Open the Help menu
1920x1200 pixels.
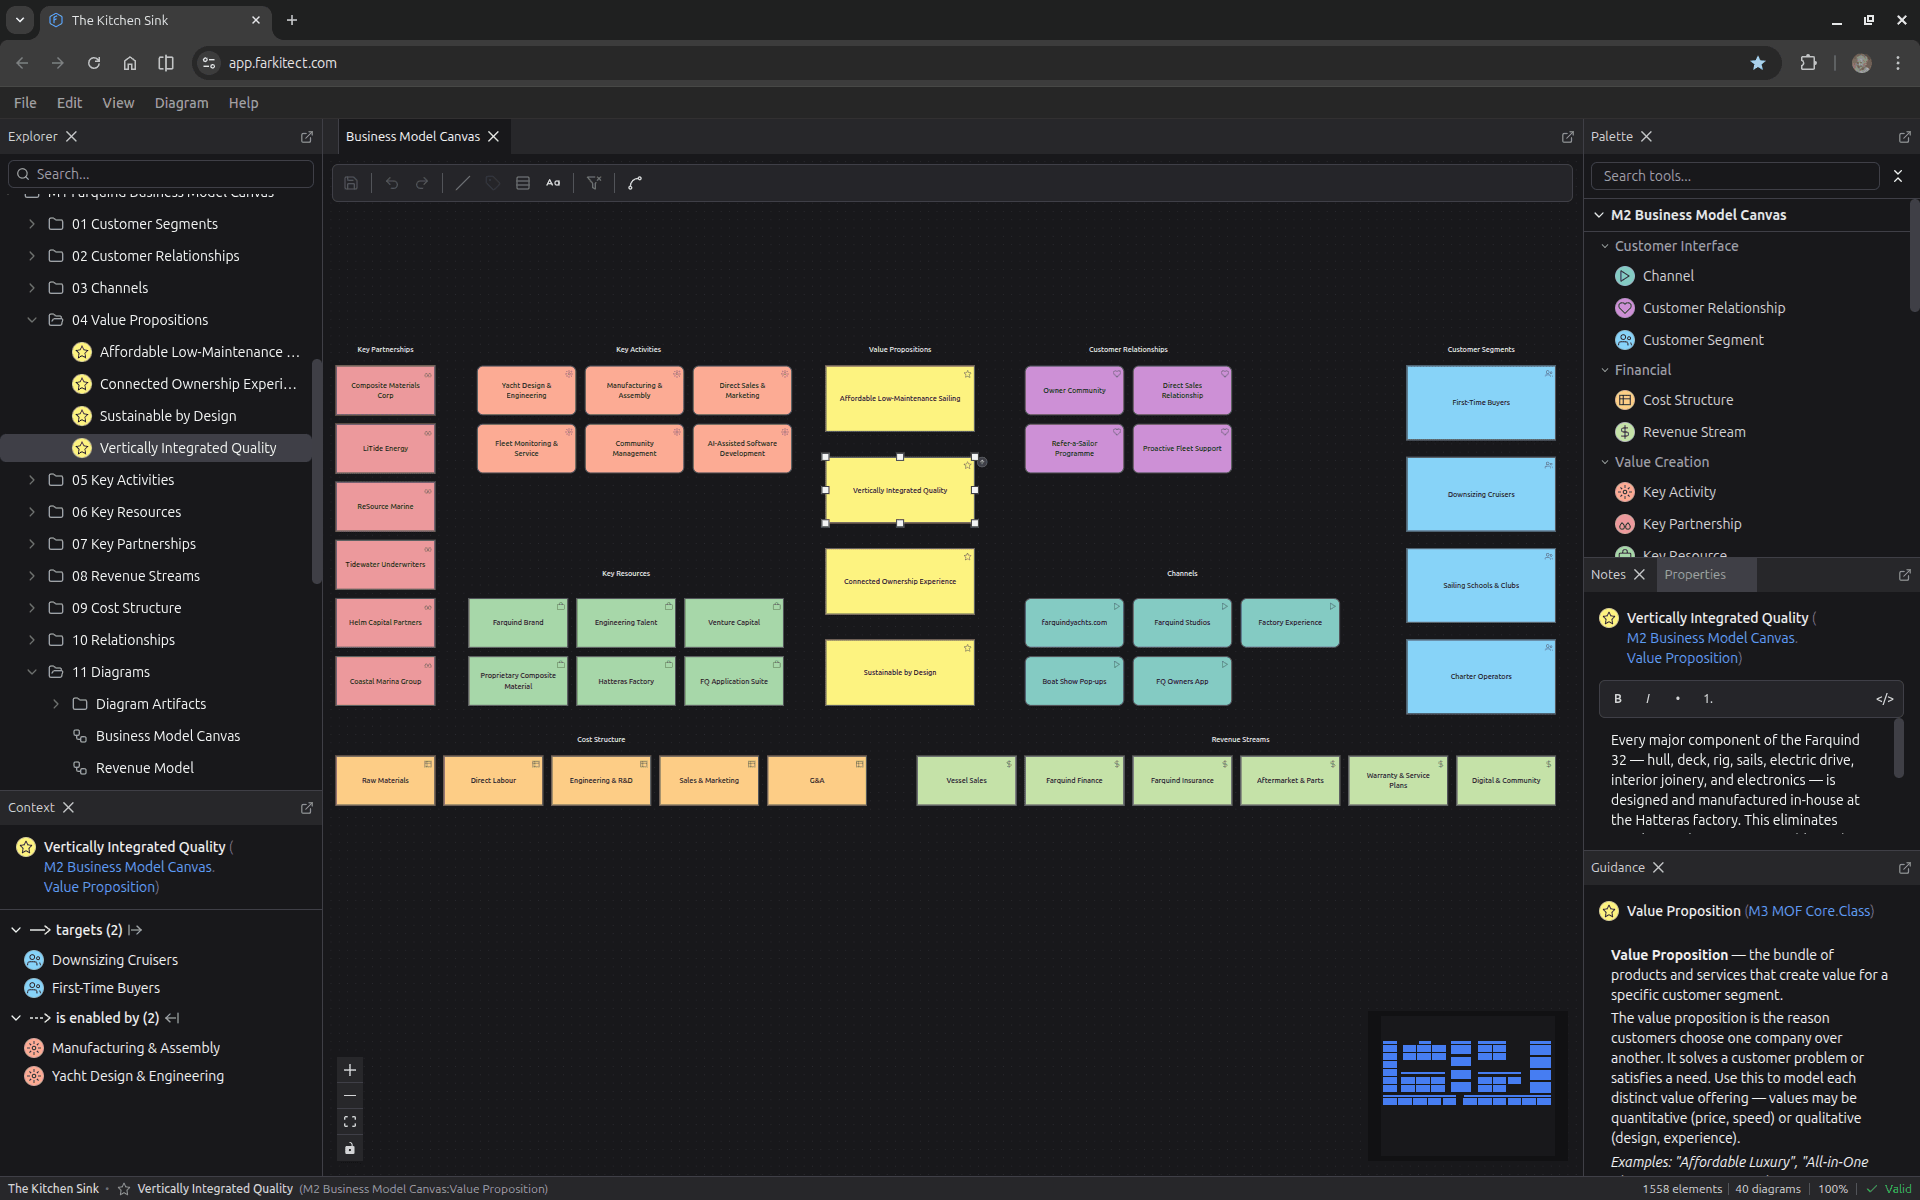(x=243, y=103)
